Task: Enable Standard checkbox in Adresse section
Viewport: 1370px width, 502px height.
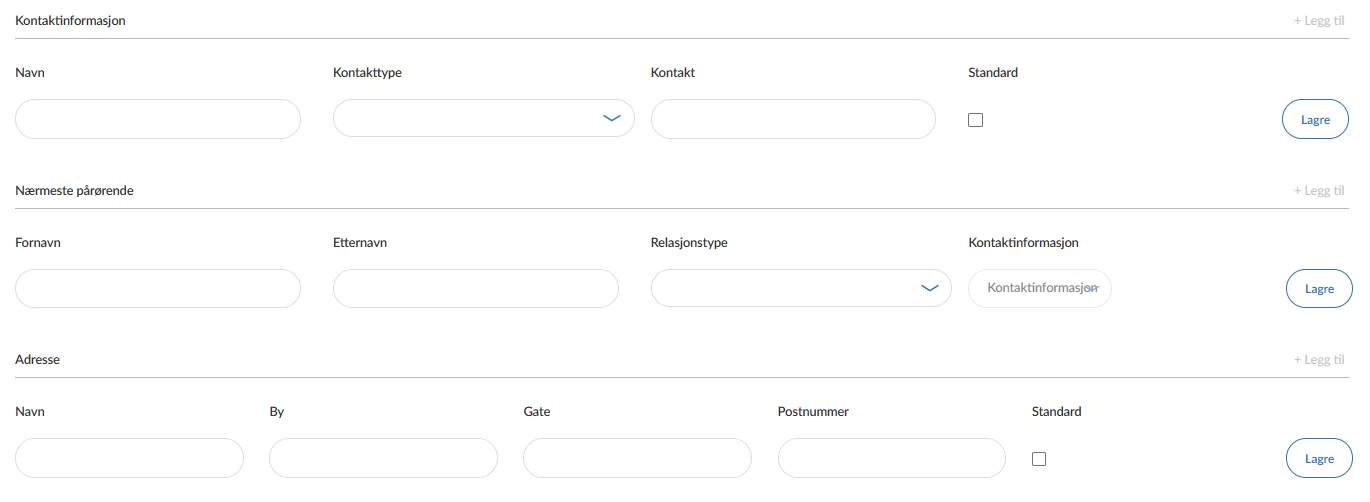Action: (1039, 459)
